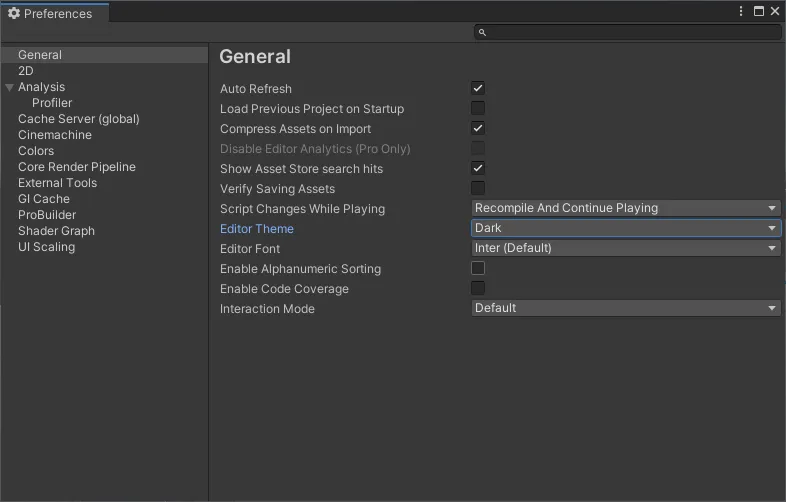Image resolution: width=786 pixels, height=502 pixels.
Task: Open the Interaction Mode dropdown
Action: (x=626, y=308)
